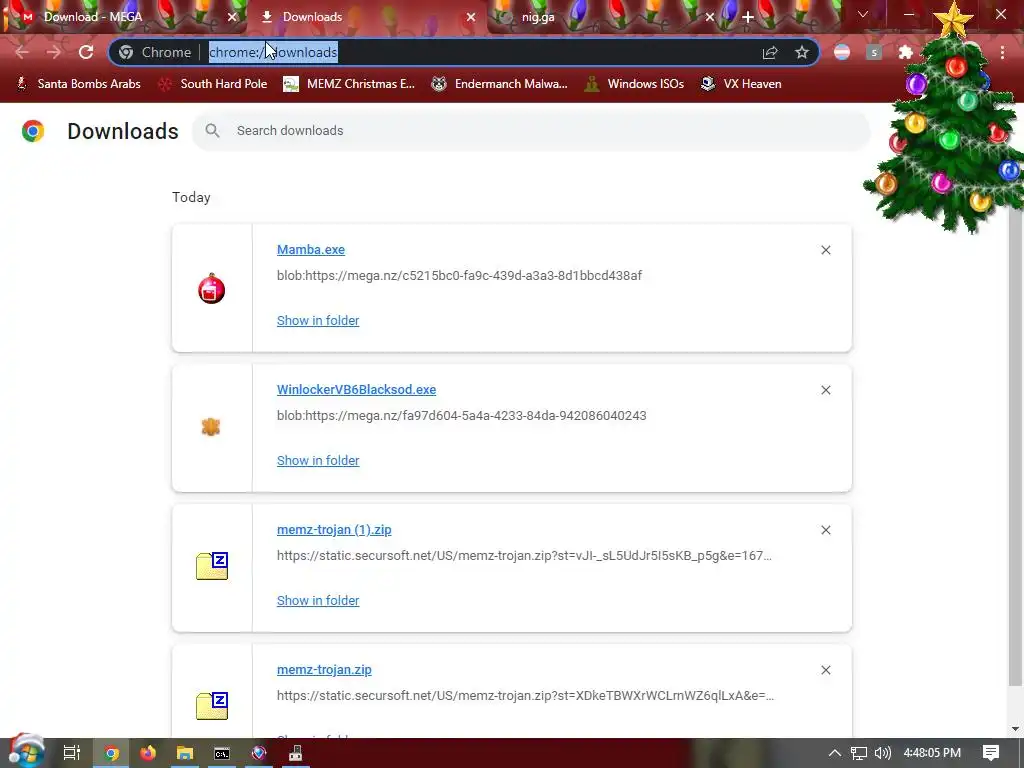Open the Mamba.exe download link

tap(311, 249)
